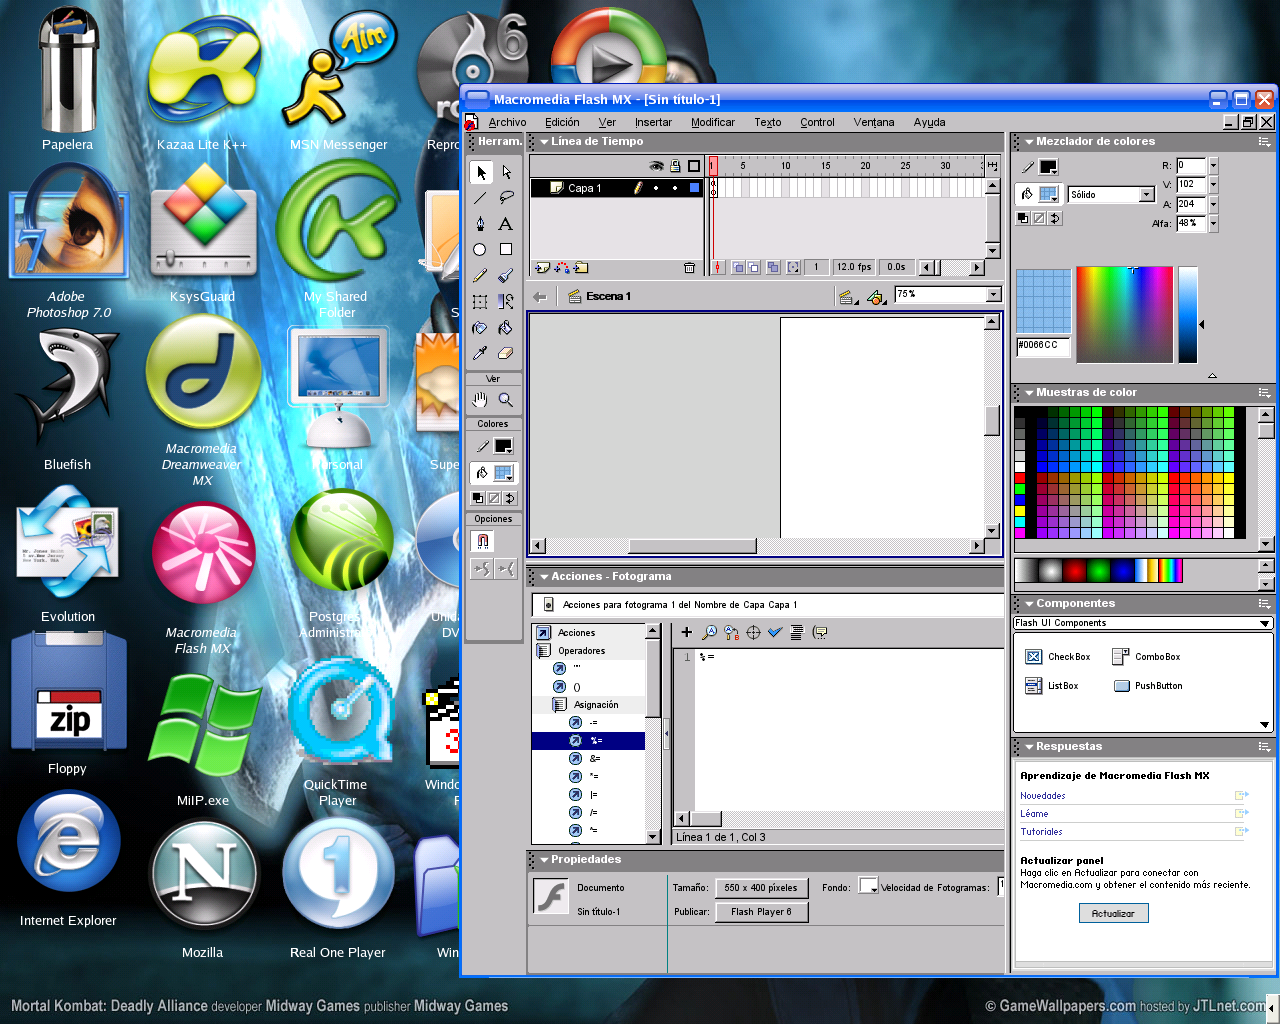Image resolution: width=1280 pixels, height=1024 pixels.
Task: Select the Text tool
Action: [x=506, y=223]
